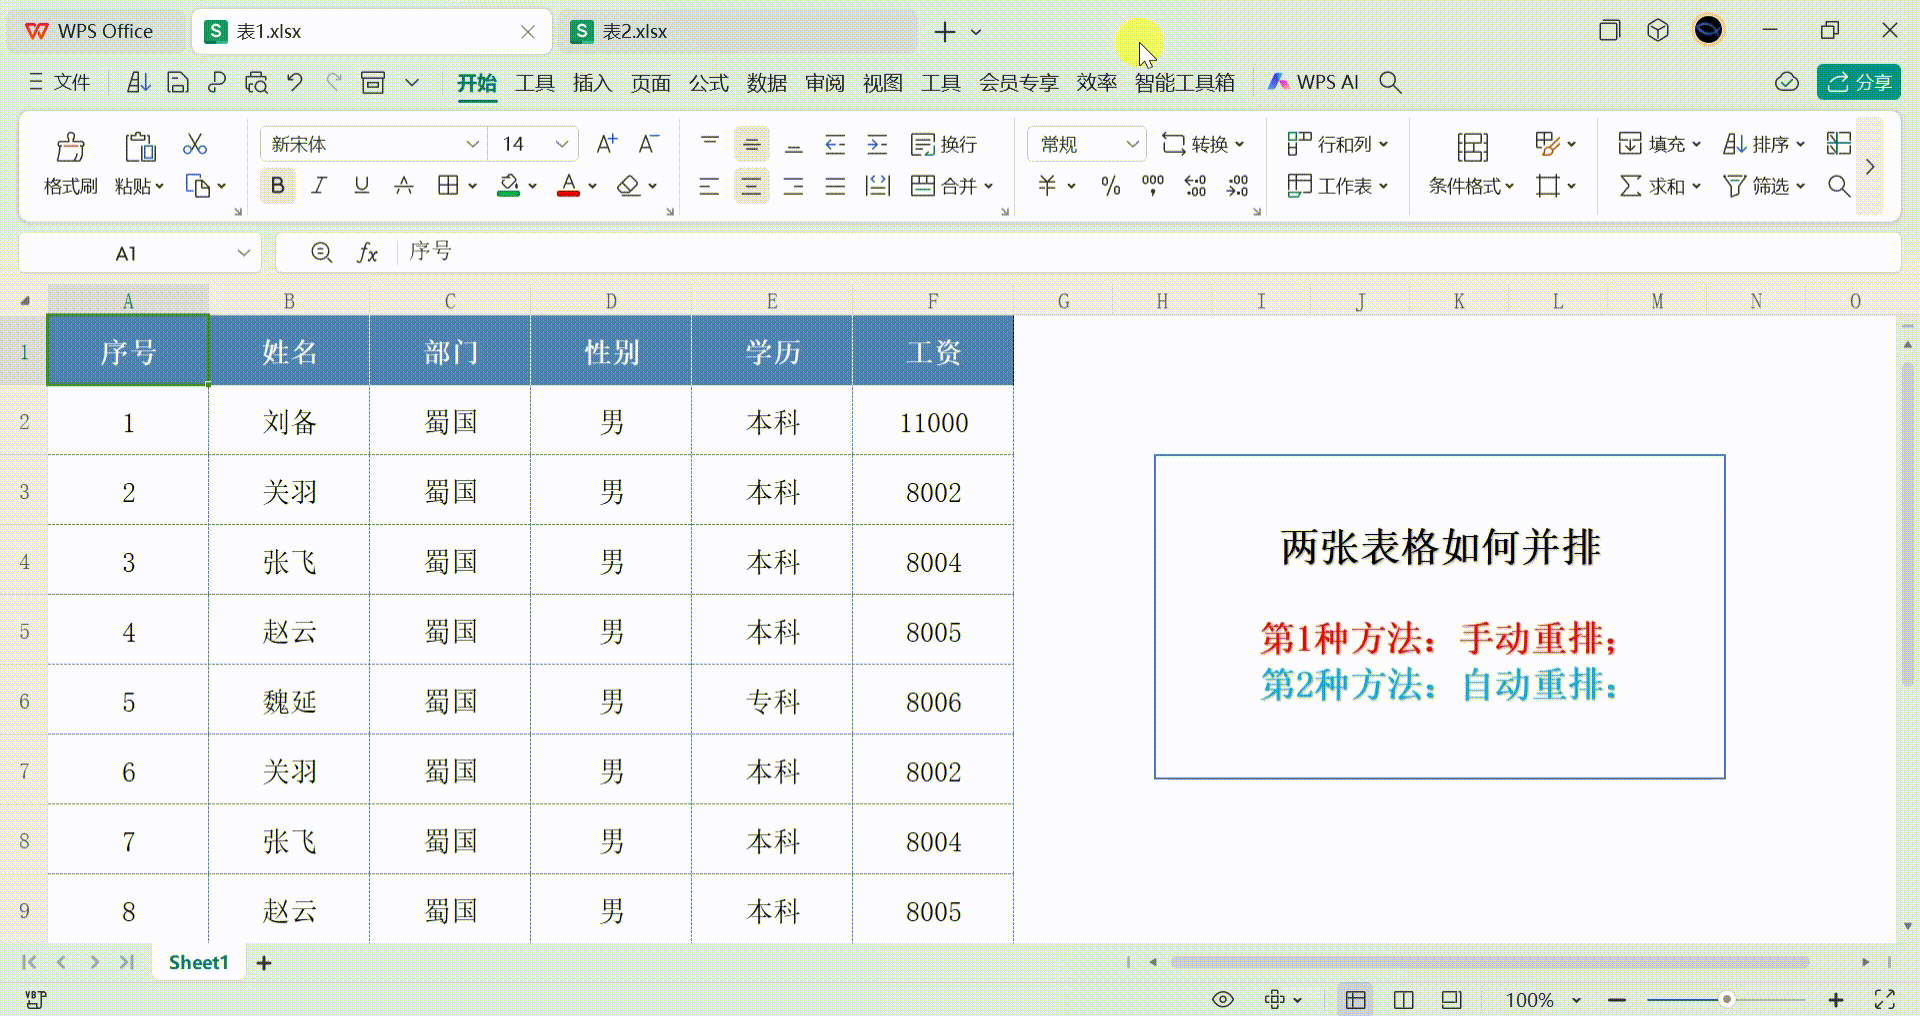Image resolution: width=1920 pixels, height=1016 pixels.
Task: Click the Share (分享) button
Action: click(1858, 82)
